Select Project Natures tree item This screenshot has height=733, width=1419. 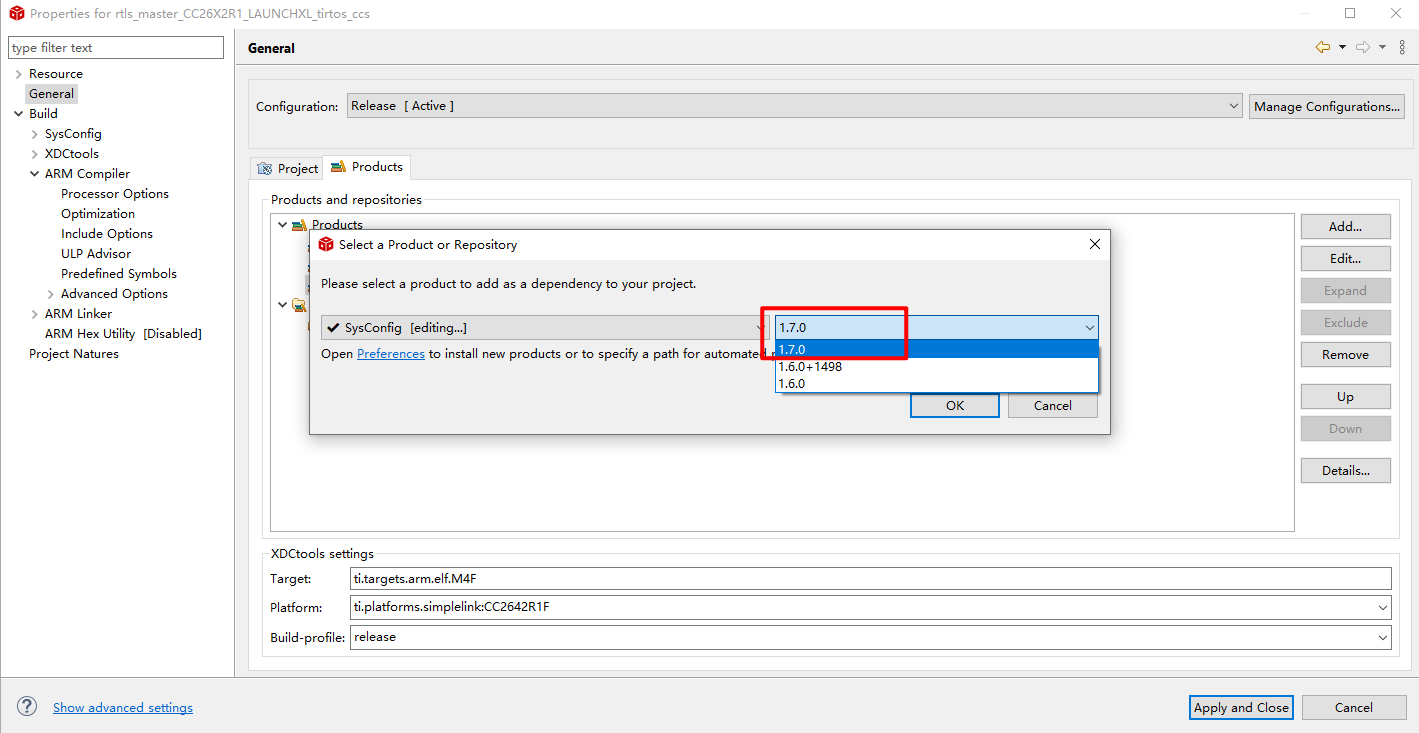pos(74,354)
